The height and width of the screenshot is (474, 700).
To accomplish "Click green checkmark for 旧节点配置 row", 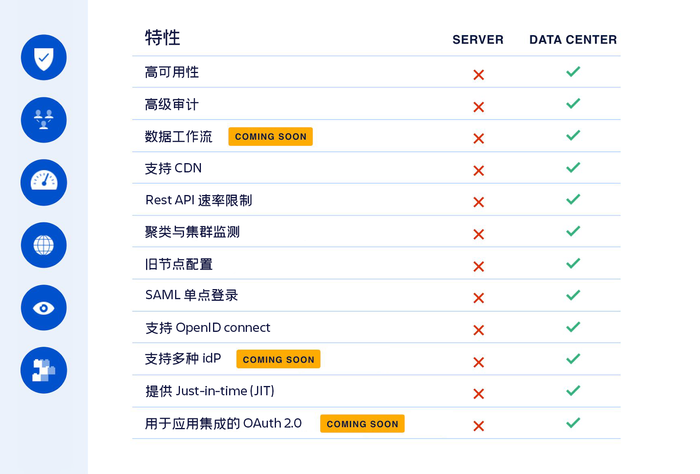I will coord(573,263).
